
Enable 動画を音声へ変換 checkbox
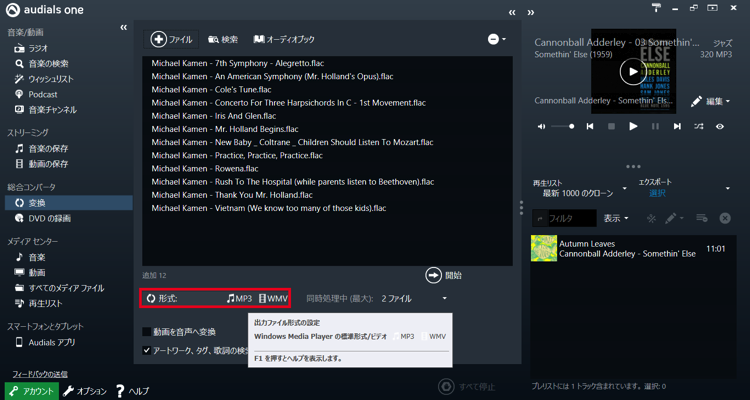[x=147, y=332]
